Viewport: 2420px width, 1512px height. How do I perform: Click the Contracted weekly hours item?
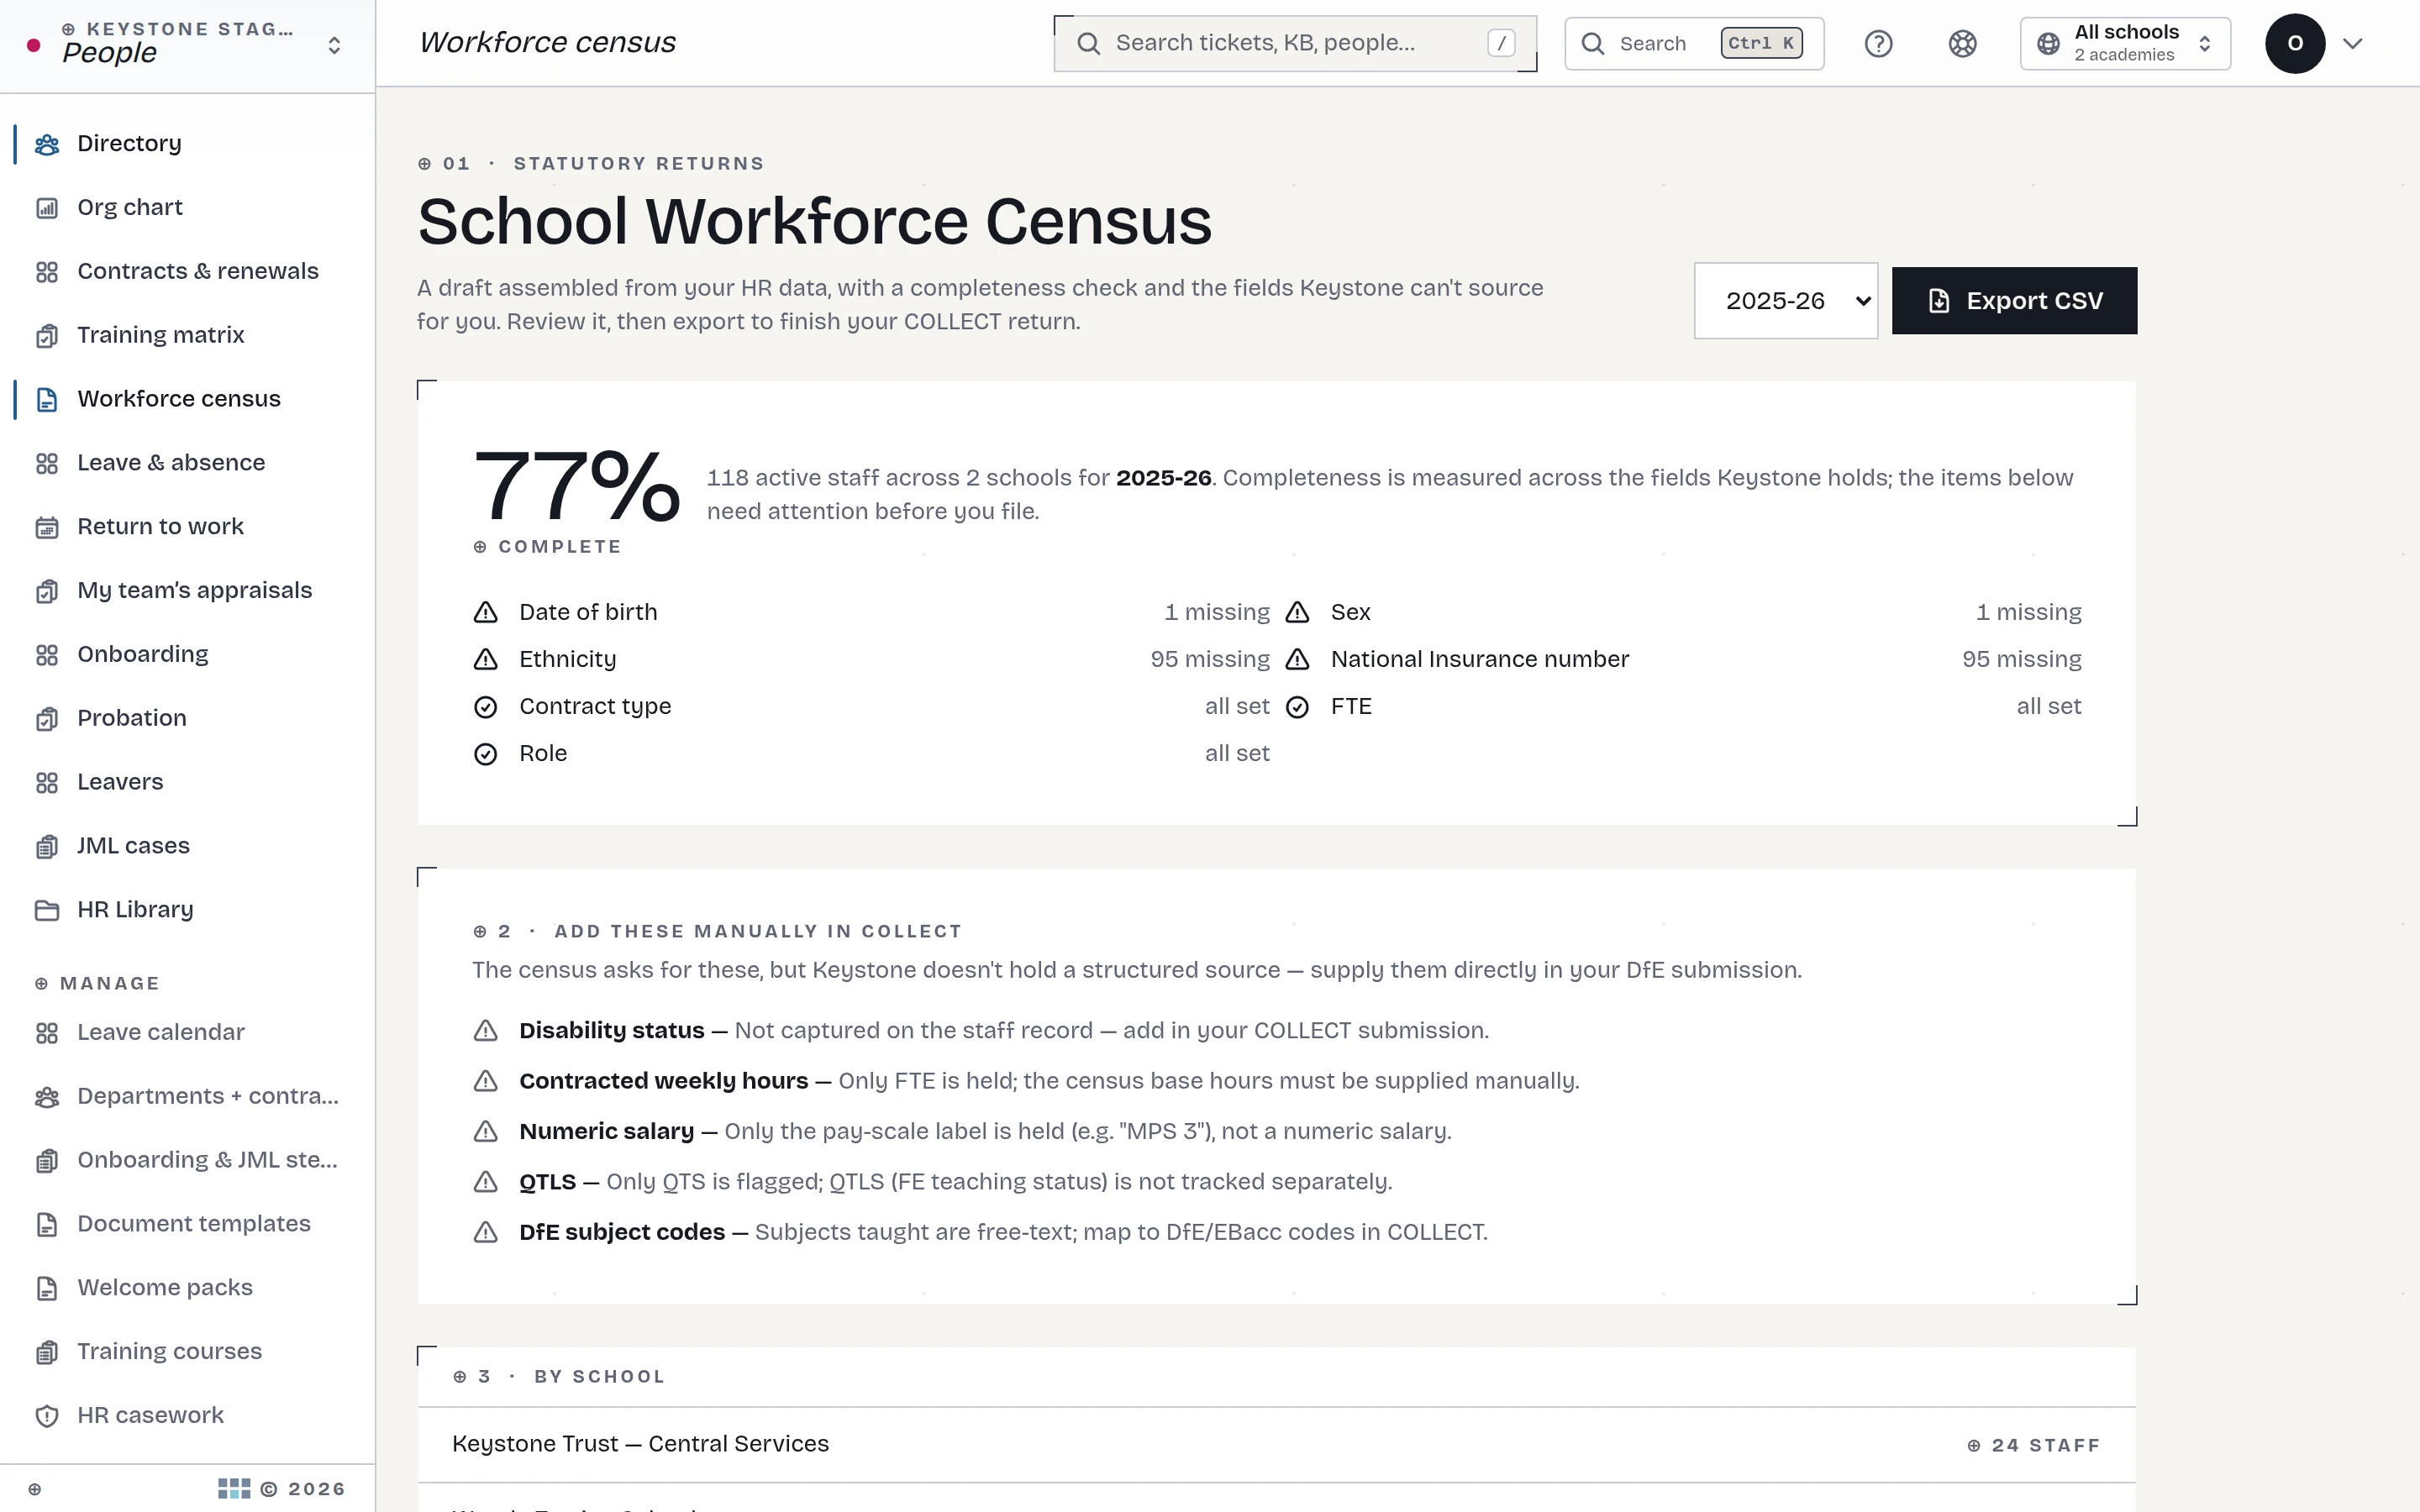(1049, 1081)
